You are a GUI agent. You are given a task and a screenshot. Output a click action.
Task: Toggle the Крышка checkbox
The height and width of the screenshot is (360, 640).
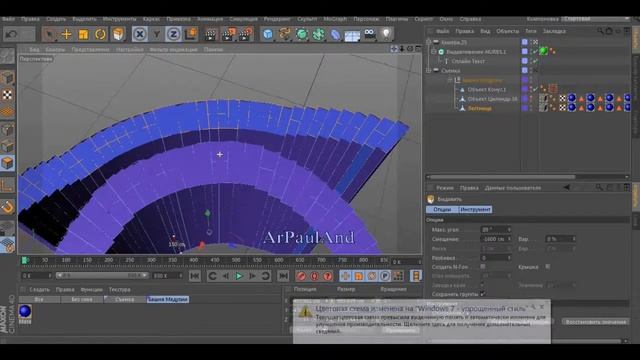[548, 267]
